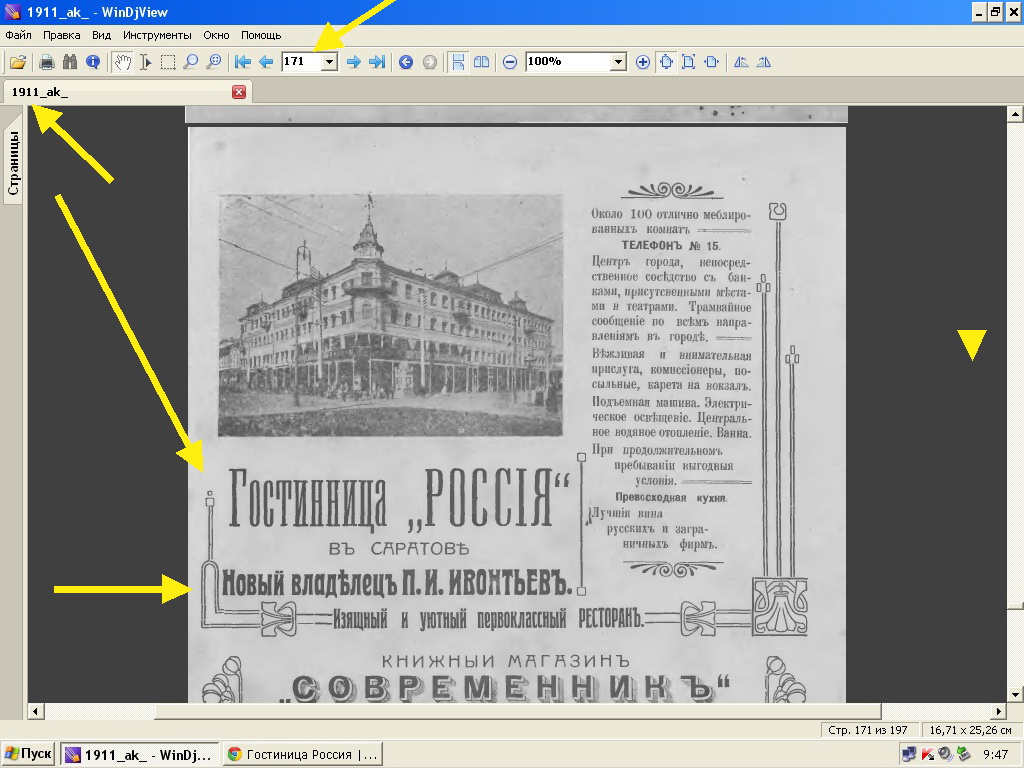Rotate the page left
Screen dimensions: 1024x768
(x=741, y=62)
